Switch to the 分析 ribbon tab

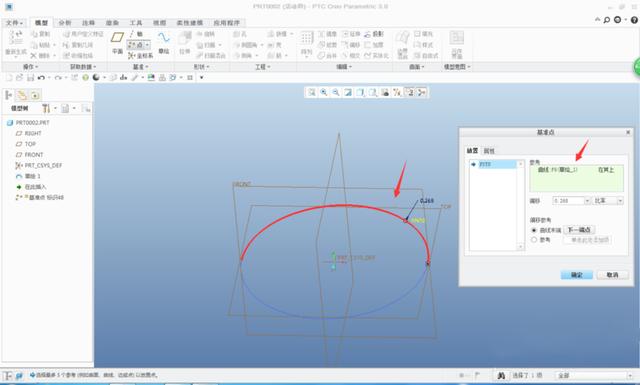click(x=64, y=23)
